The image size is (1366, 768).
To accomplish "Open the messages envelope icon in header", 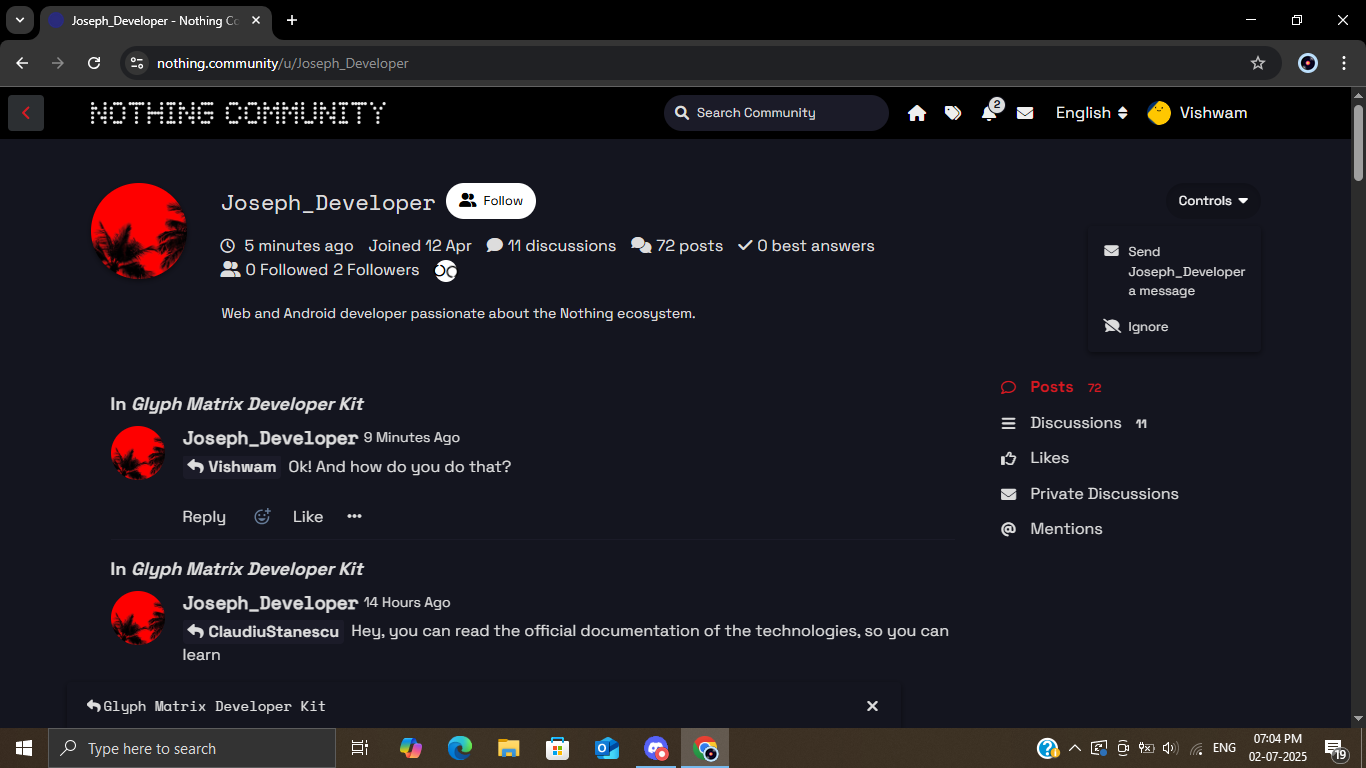I will [1025, 113].
